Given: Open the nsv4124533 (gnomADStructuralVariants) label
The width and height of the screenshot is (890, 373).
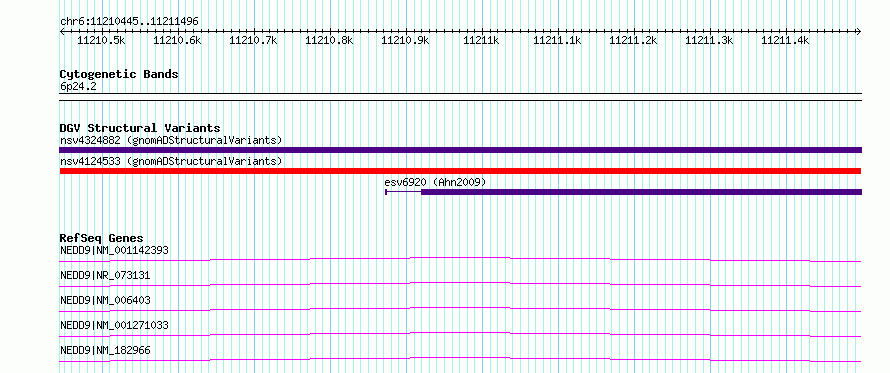Looking at the screenshot, I should [171, 161].
